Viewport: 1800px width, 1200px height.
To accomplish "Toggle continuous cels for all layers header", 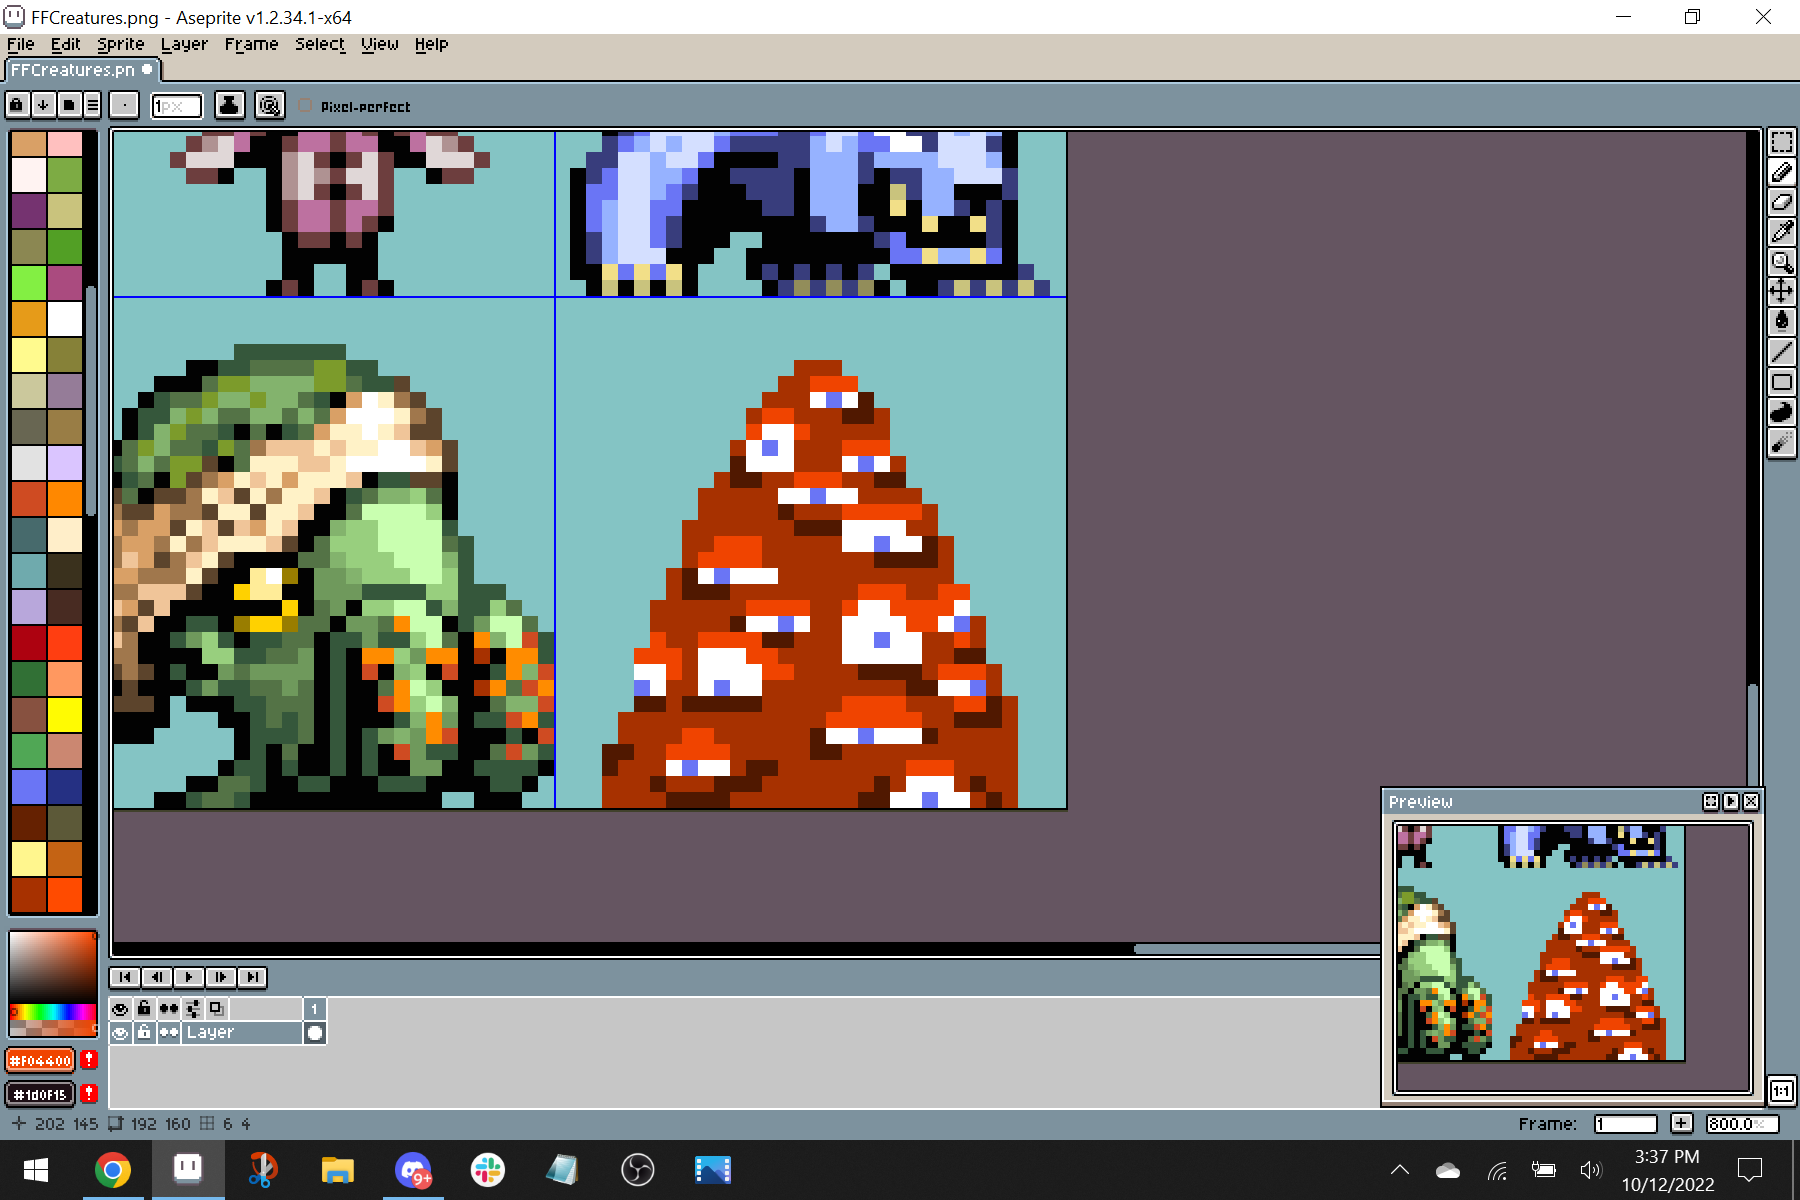I will [168, 1008].
